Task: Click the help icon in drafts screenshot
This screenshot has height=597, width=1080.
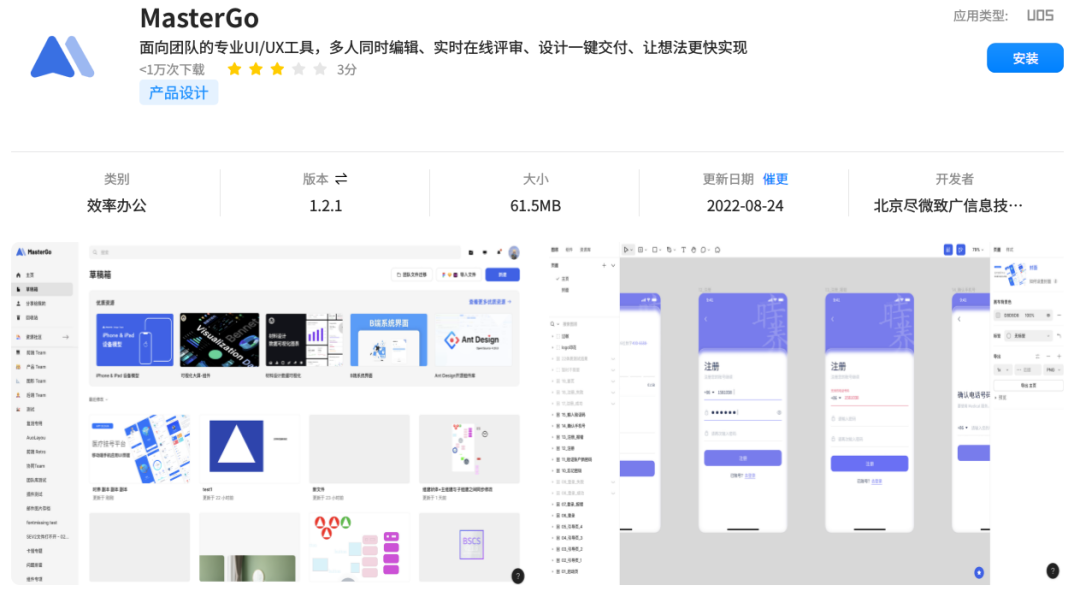Action: [517, 576]
